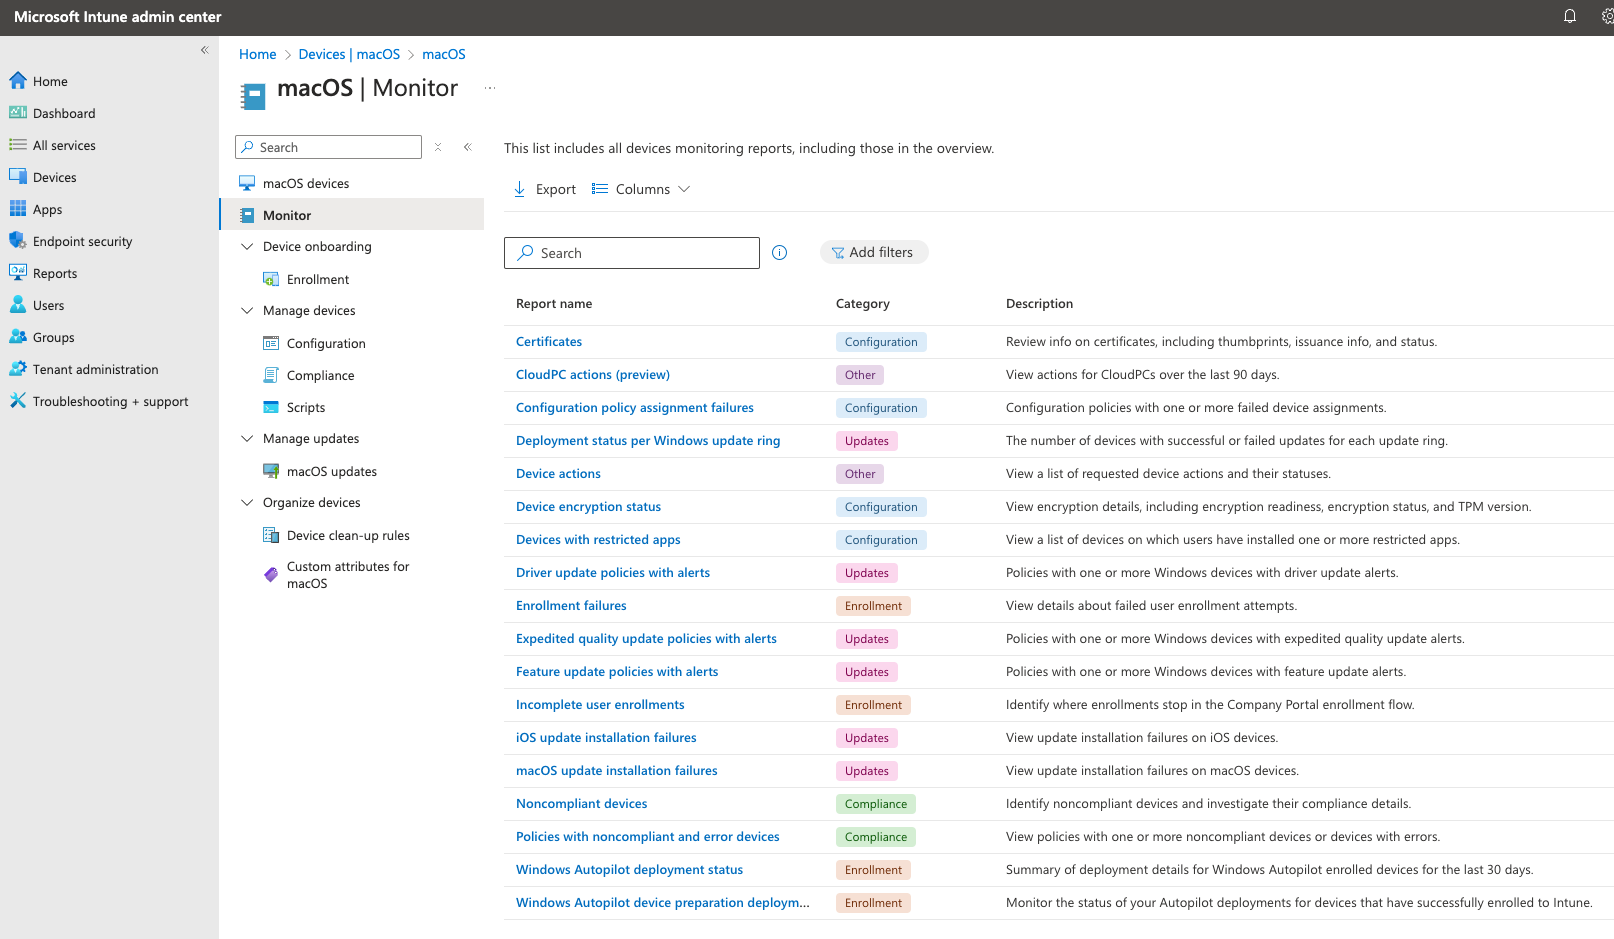Viewport: 1614px width, 939px height.
Task: Click Updates tag in Driver update policies row
Action: pyautogui.click(x=866, y=573)
